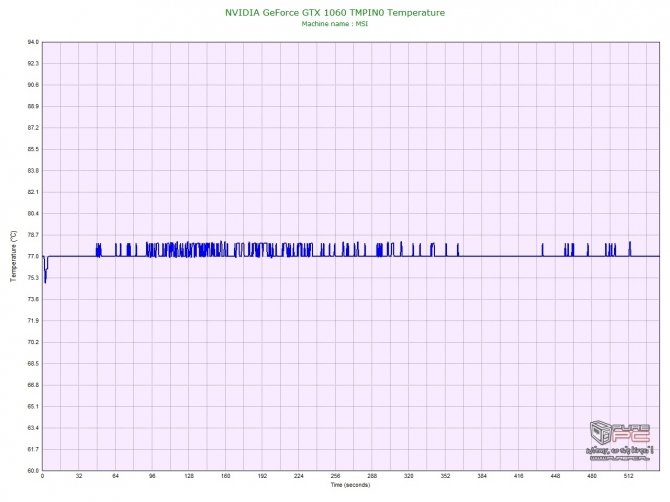The height and width of the screenshot is (502, 670).
Task: Click the 75.3 y-axis tick label
Action: point(33,278)
